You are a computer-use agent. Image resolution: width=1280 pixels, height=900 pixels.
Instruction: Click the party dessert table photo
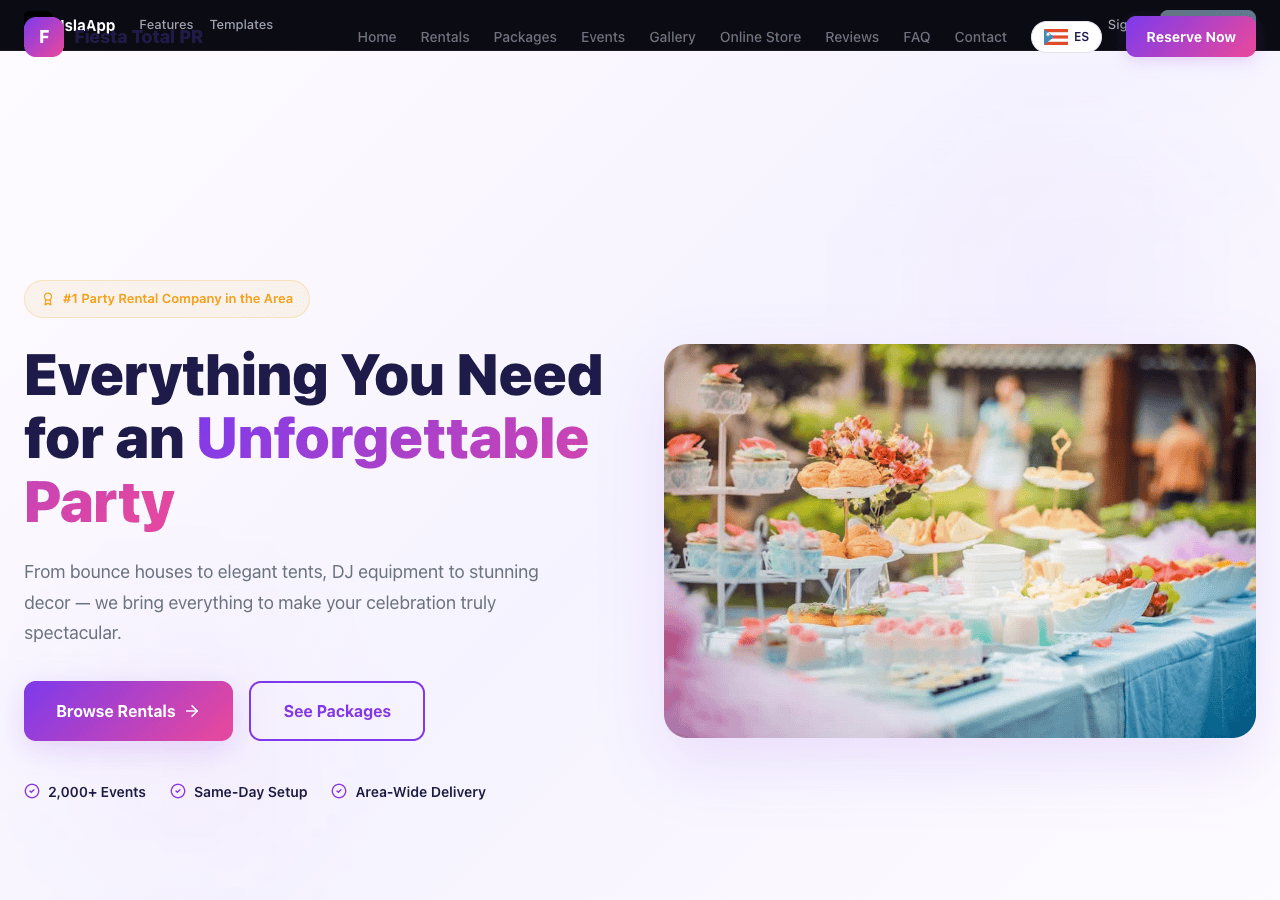(x=960, y=541)
